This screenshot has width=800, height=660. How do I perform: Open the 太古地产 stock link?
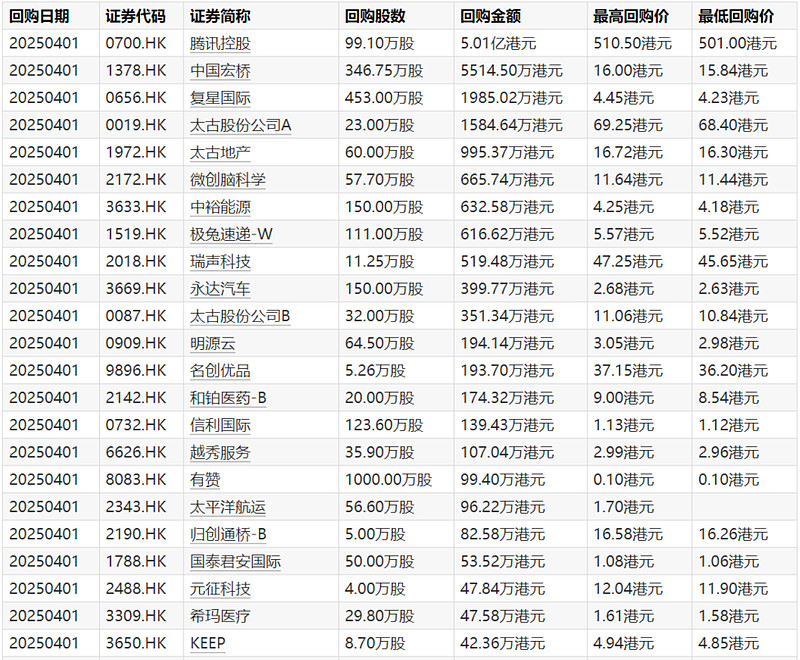[220, 153]
